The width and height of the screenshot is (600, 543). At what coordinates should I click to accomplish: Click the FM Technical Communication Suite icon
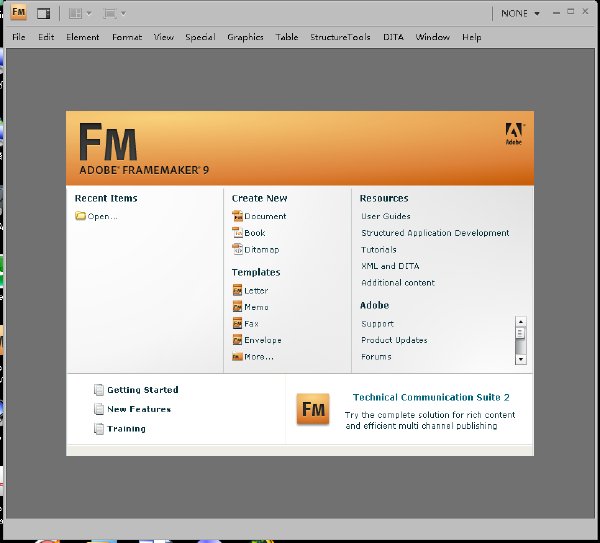[x=313, y=409]
